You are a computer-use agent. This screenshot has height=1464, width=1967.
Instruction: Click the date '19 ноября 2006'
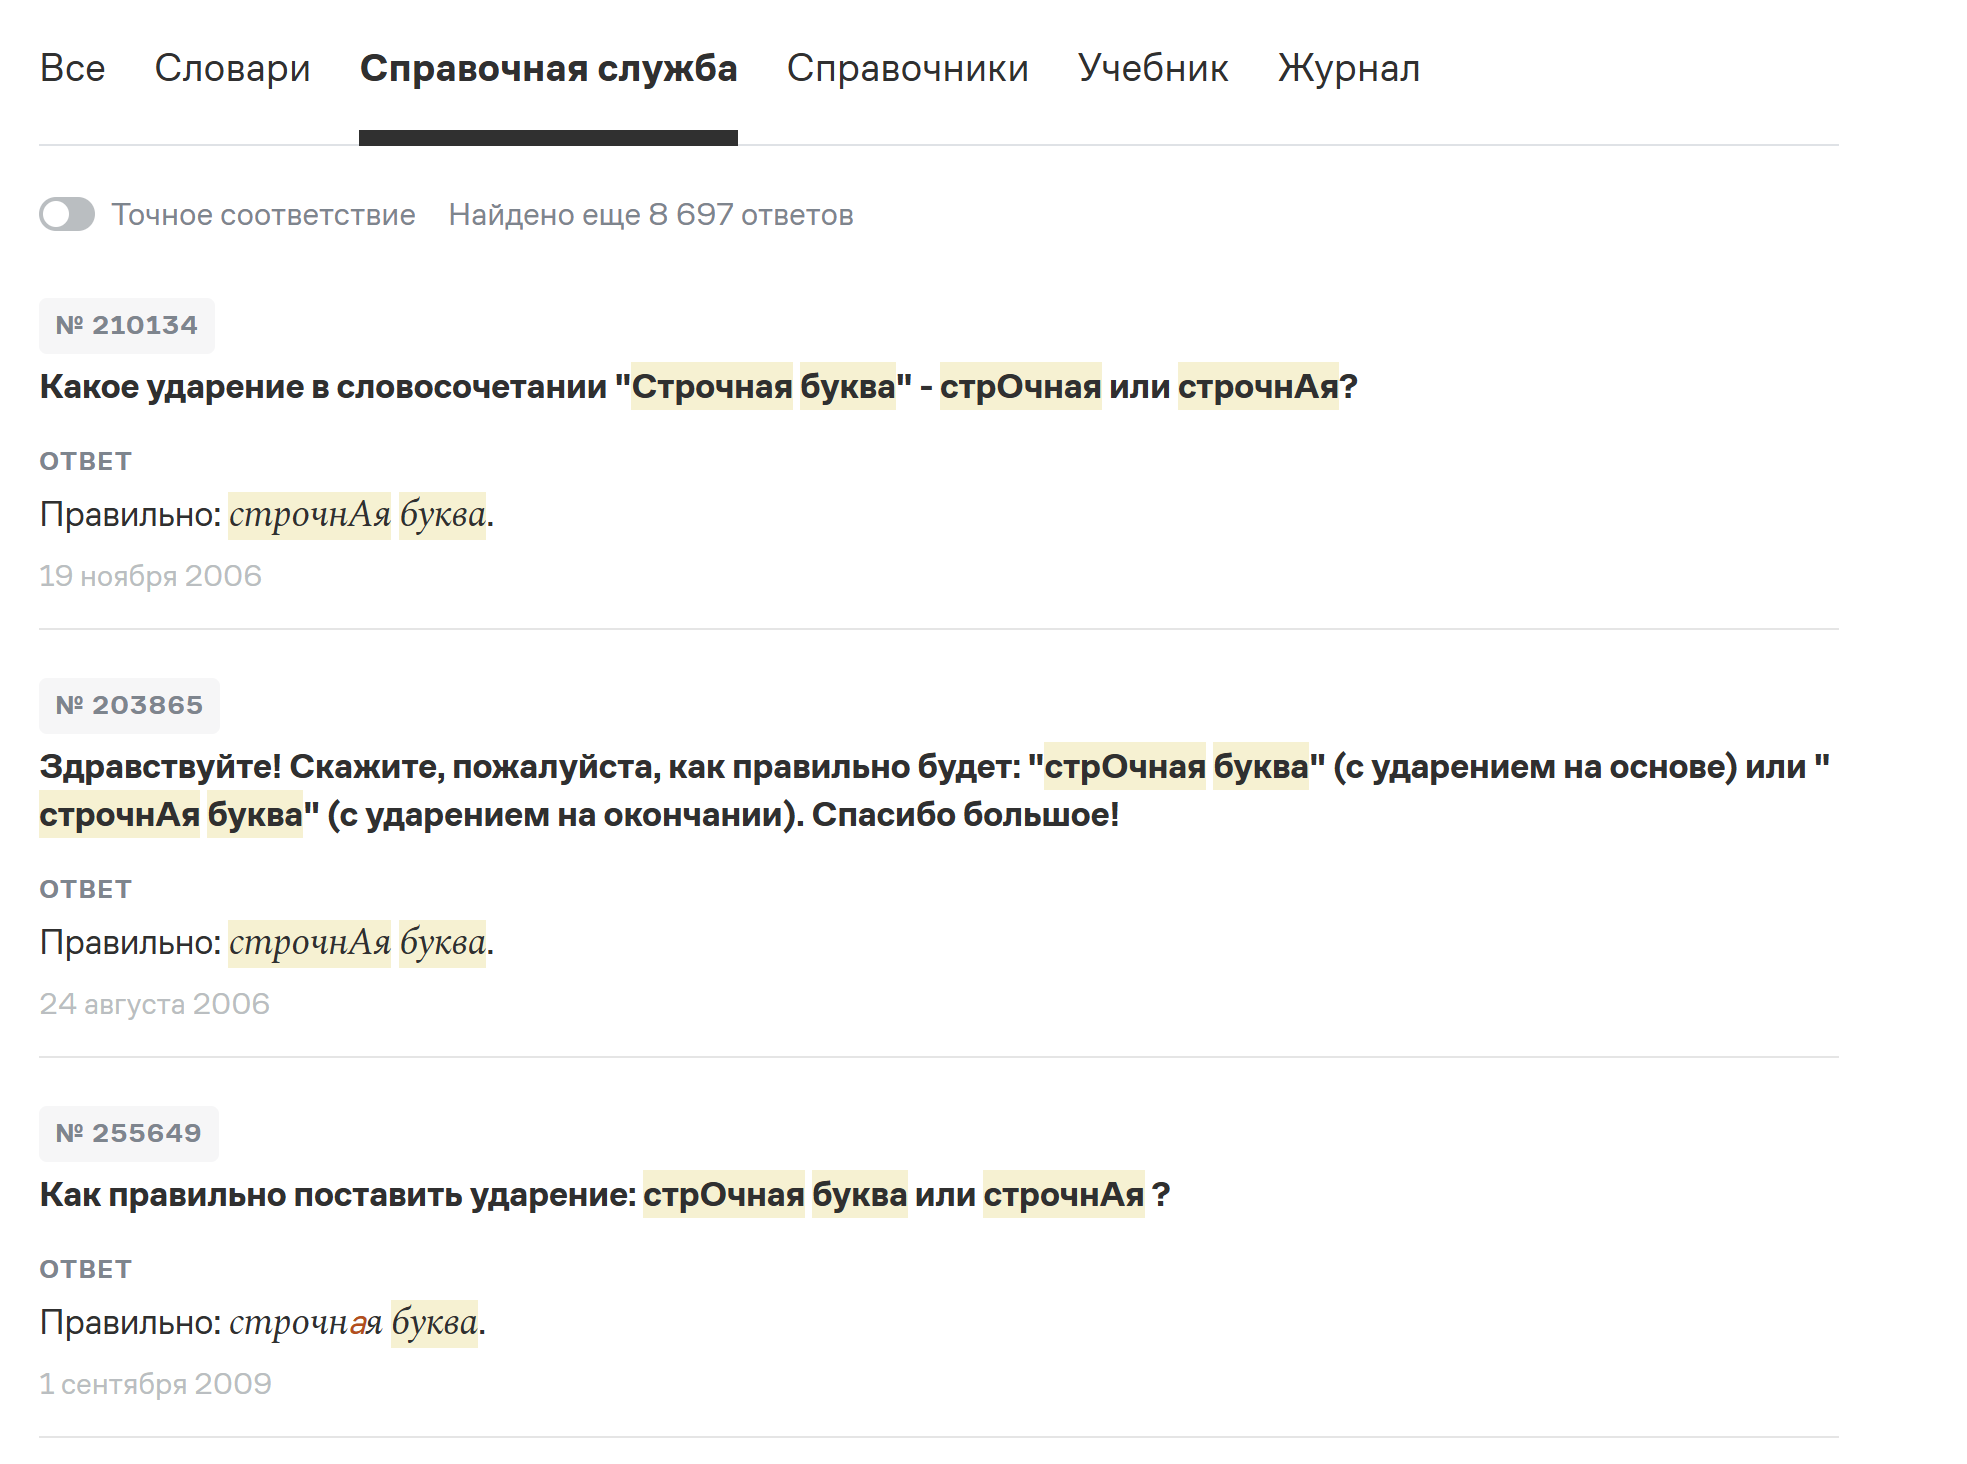click(150, 576)
